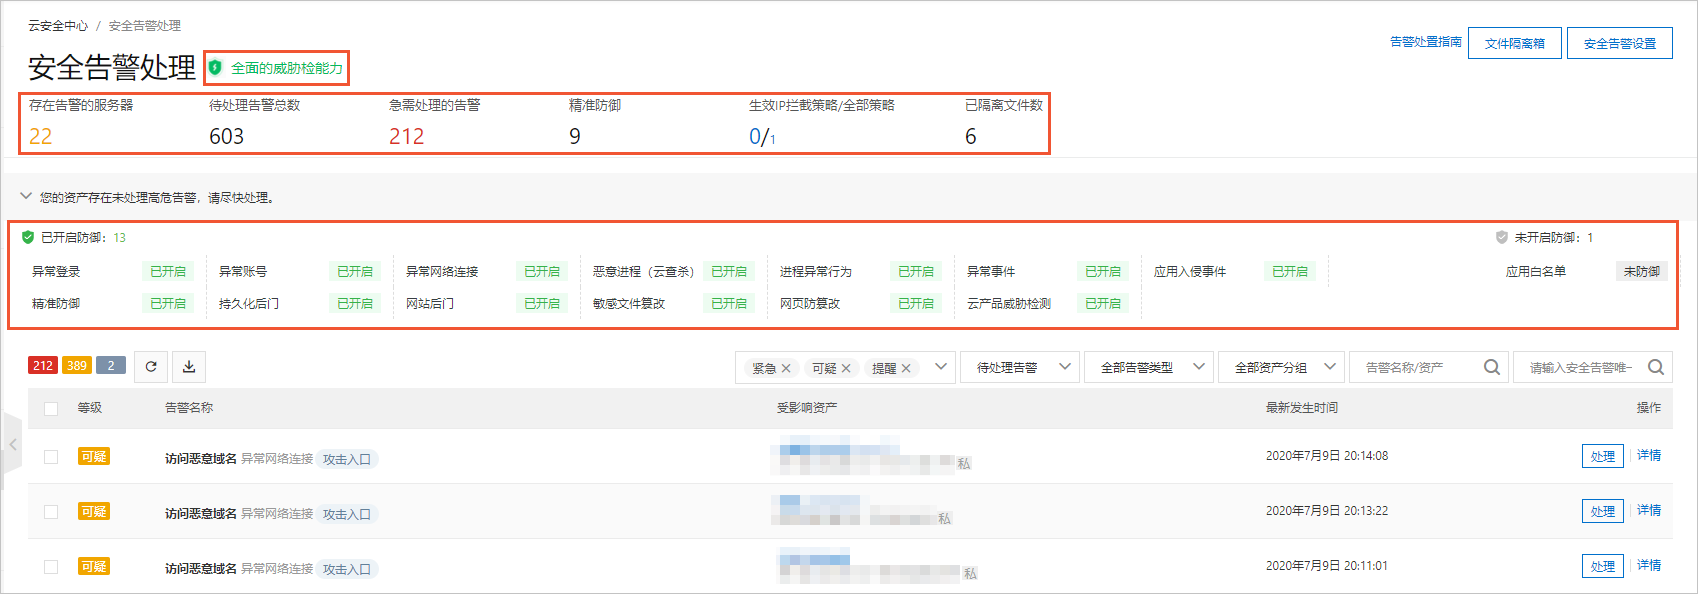
Task: Click green shield icon beside 全面的威胁检测能力
Action: (215, 68)
